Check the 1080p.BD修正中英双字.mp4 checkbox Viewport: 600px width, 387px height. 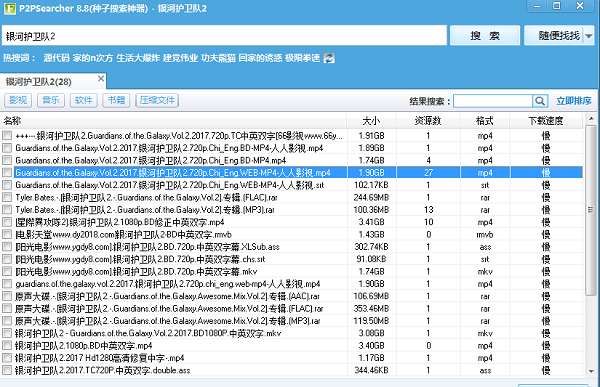point(7,222)
